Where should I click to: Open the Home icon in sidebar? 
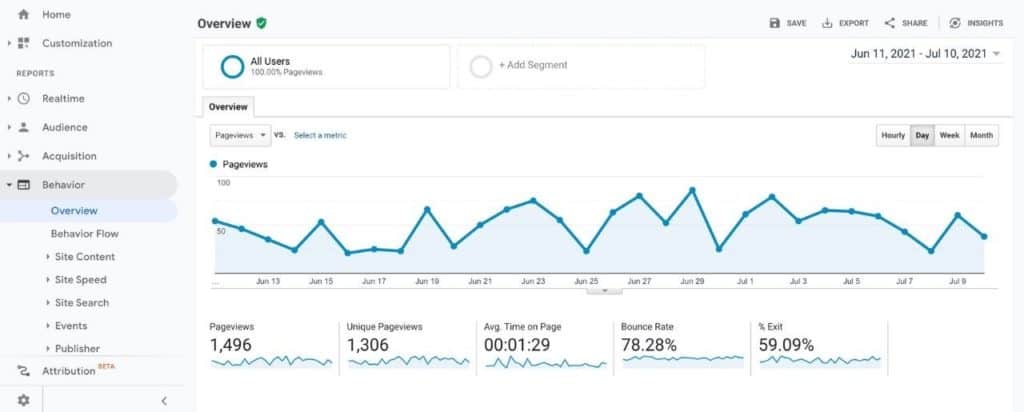coord(24,14)
